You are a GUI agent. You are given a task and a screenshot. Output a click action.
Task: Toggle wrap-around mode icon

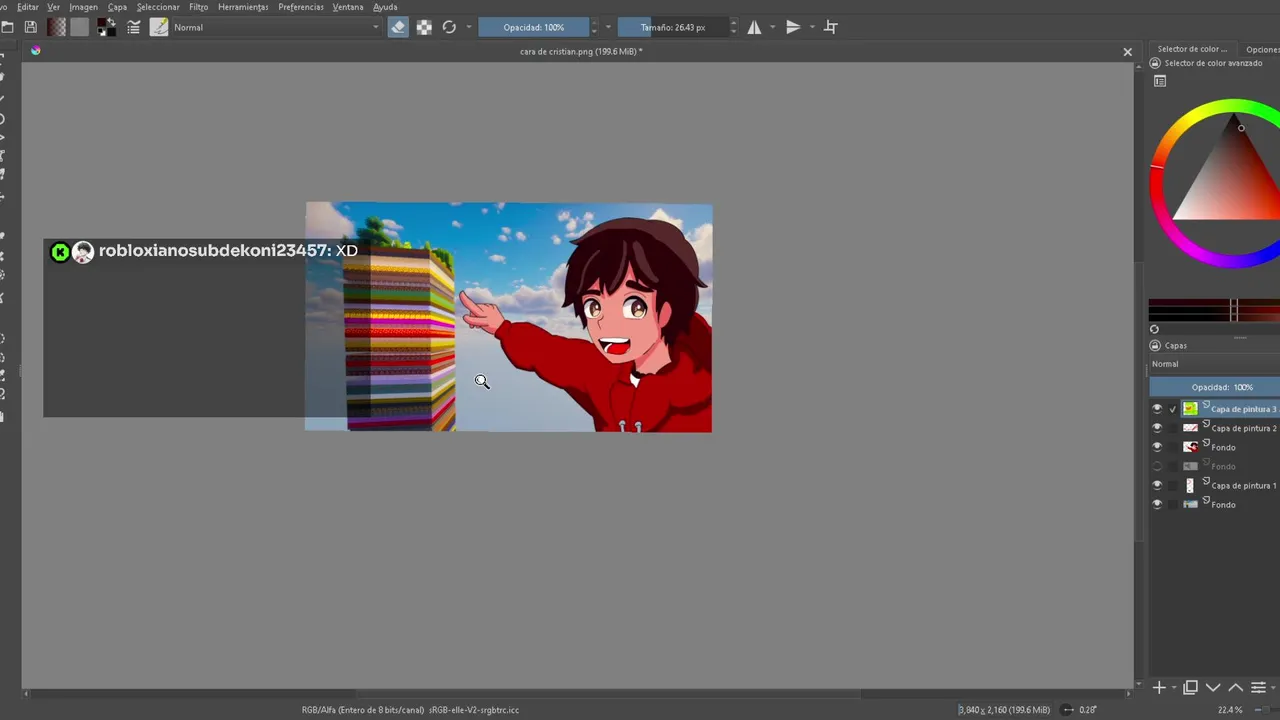coord(830,27)
